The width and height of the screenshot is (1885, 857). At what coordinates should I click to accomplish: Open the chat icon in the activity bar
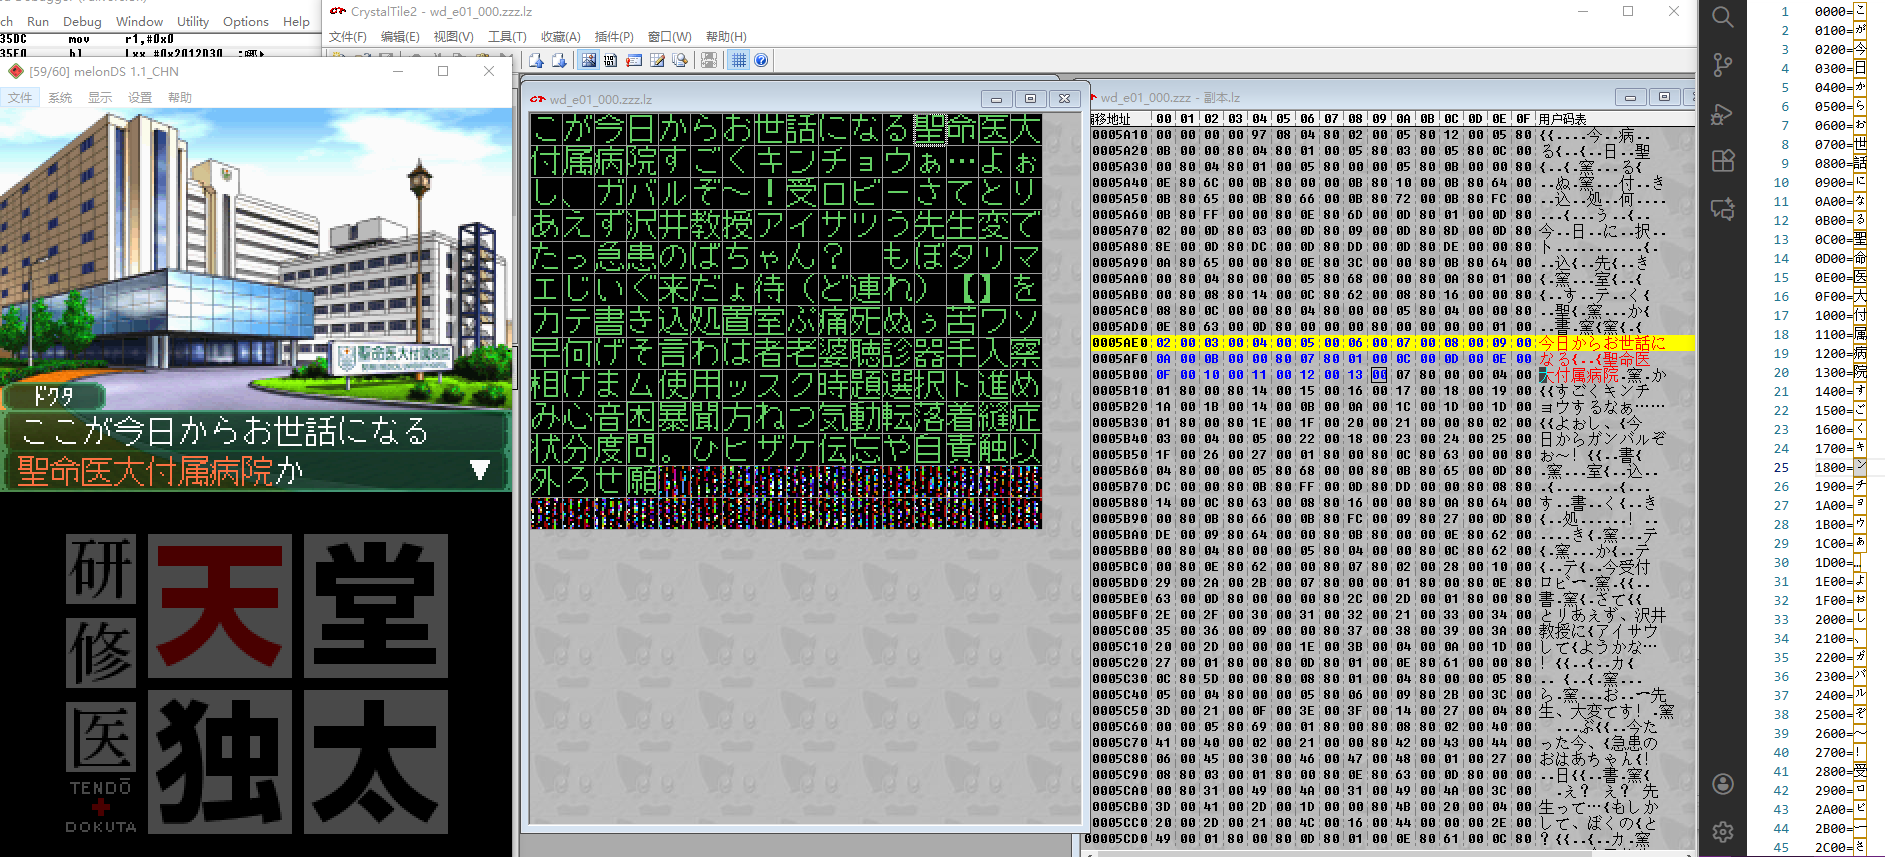click(x=1722, y=209)
